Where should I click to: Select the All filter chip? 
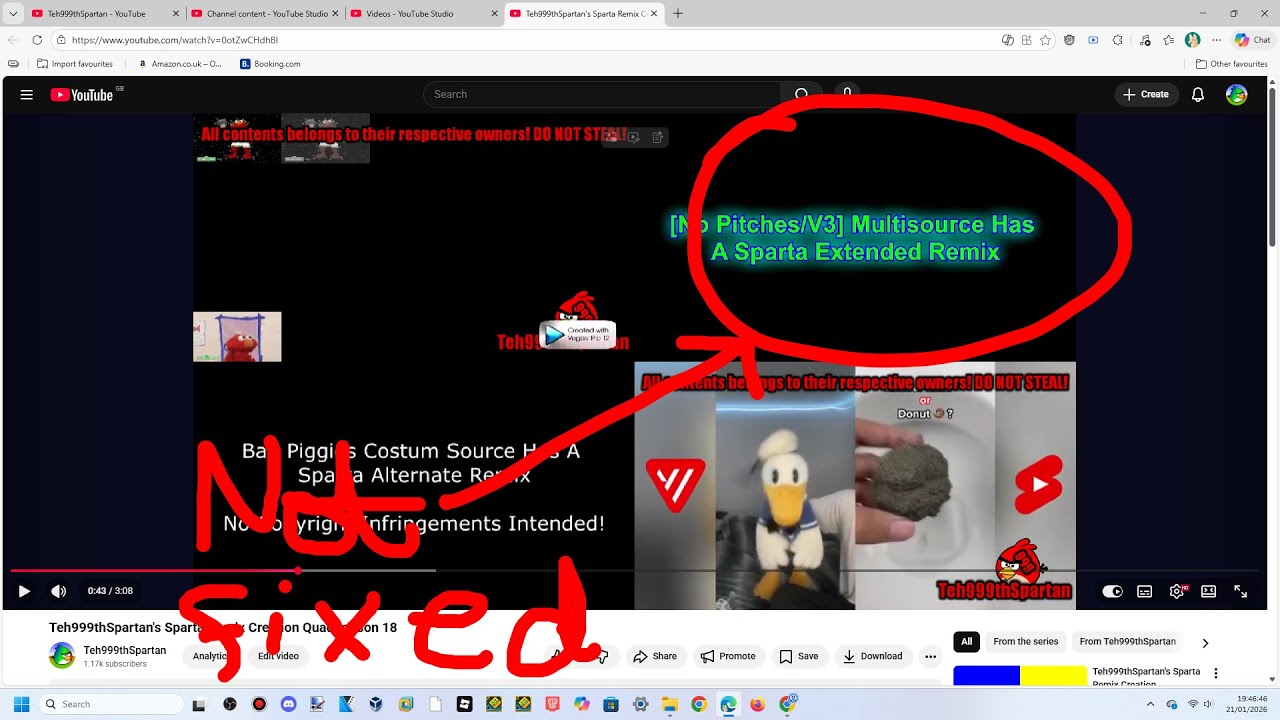[966, 642]
